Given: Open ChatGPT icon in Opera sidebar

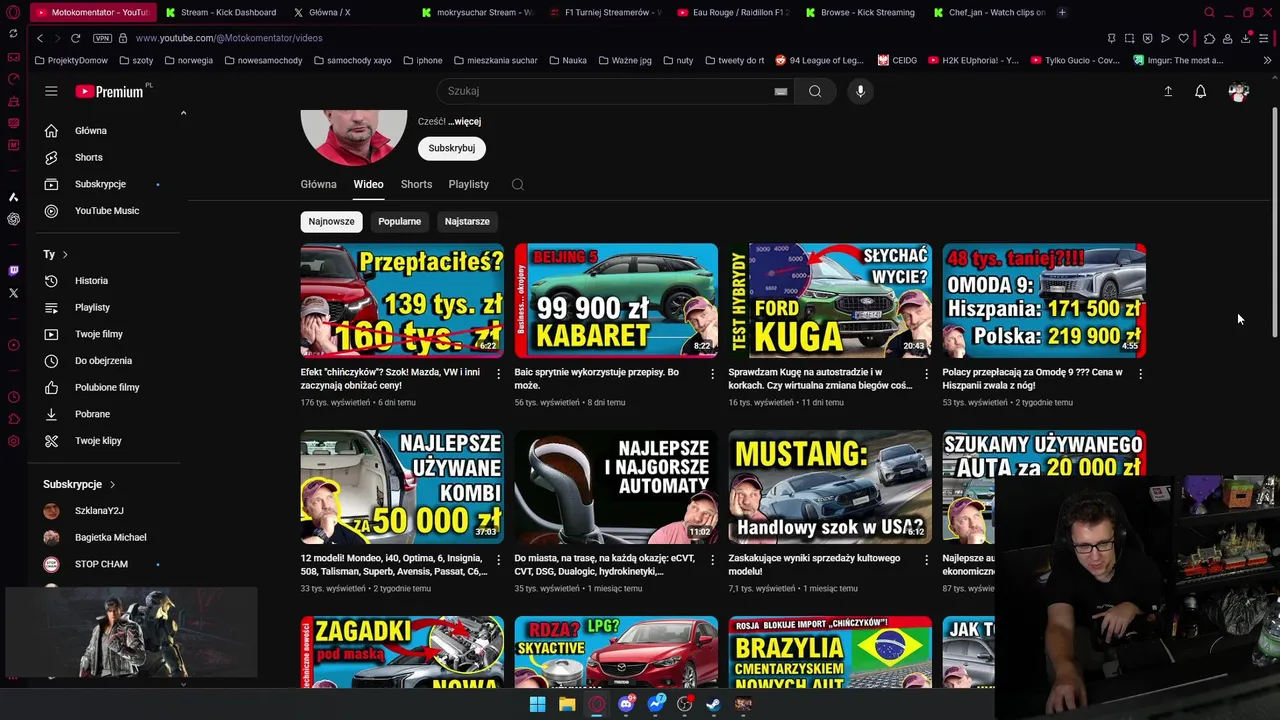Looking at the screenshot, I should point(13,218).
